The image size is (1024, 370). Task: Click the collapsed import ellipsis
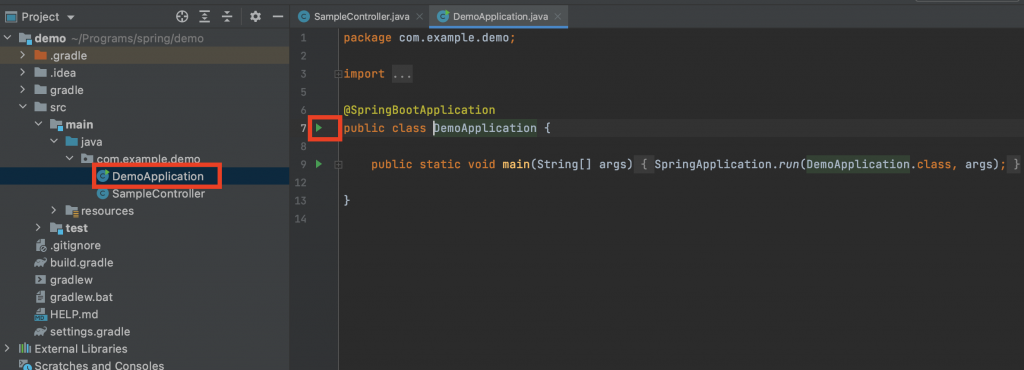tap(402, 74)
